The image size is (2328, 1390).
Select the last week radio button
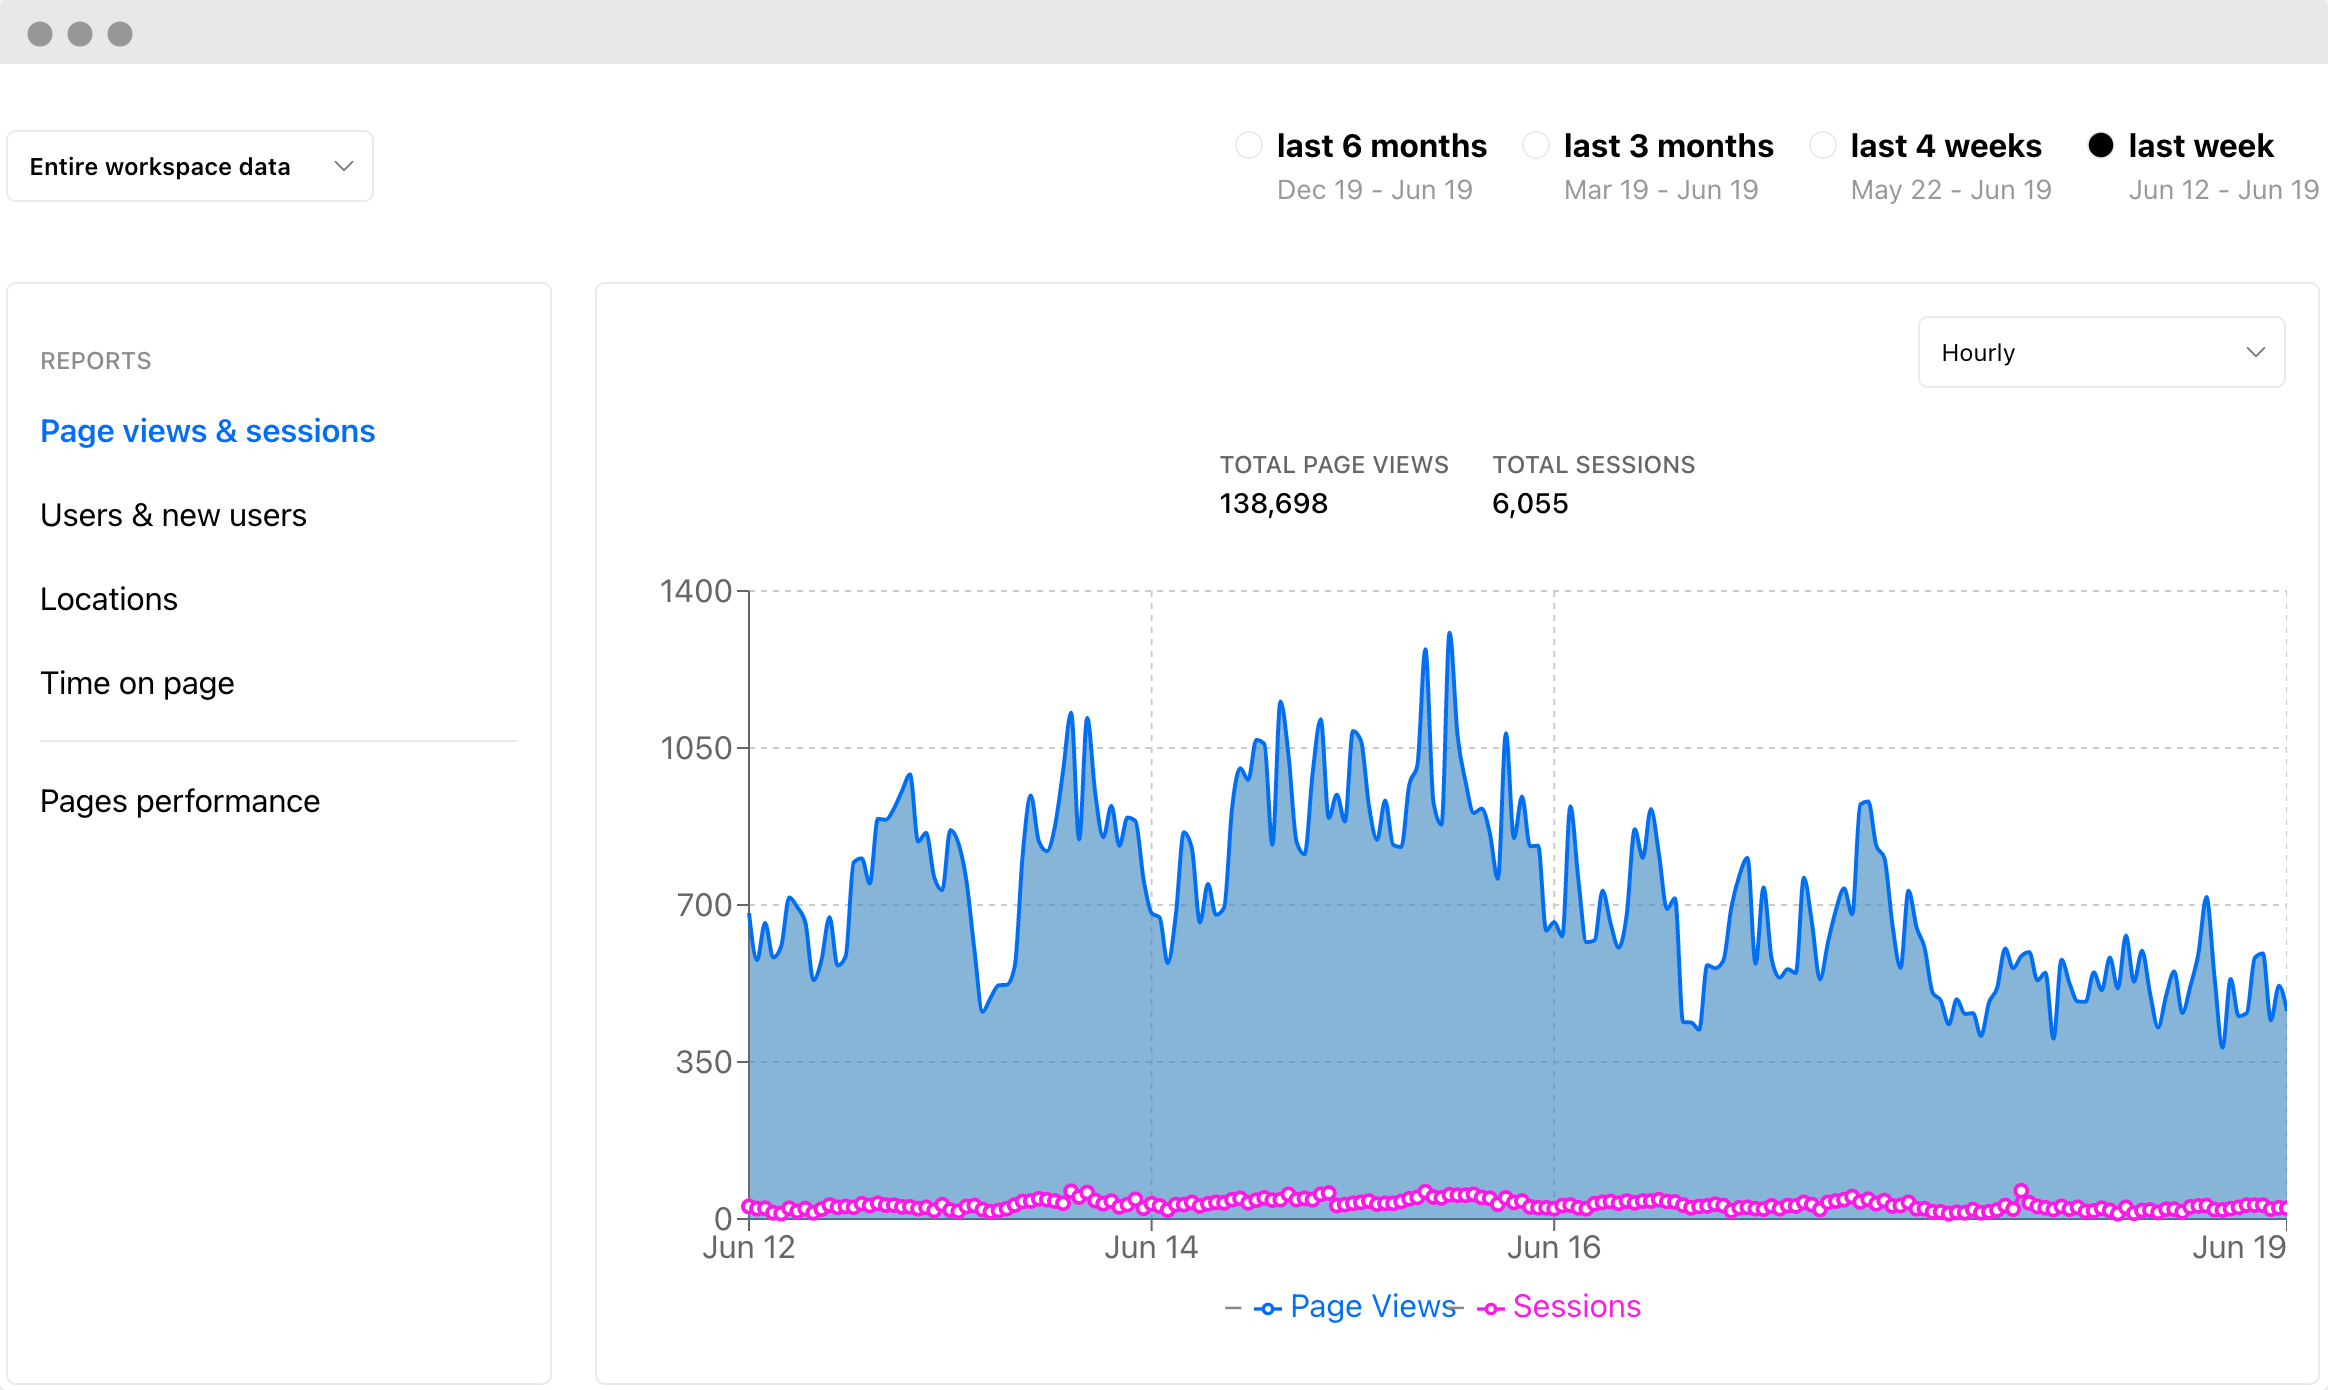(2101, 146)
